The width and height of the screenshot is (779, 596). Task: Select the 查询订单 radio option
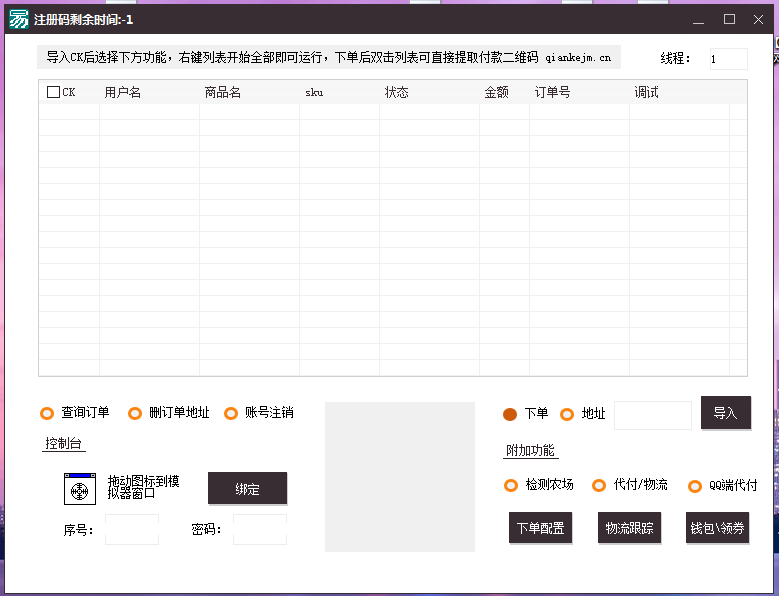pos(47,413)
